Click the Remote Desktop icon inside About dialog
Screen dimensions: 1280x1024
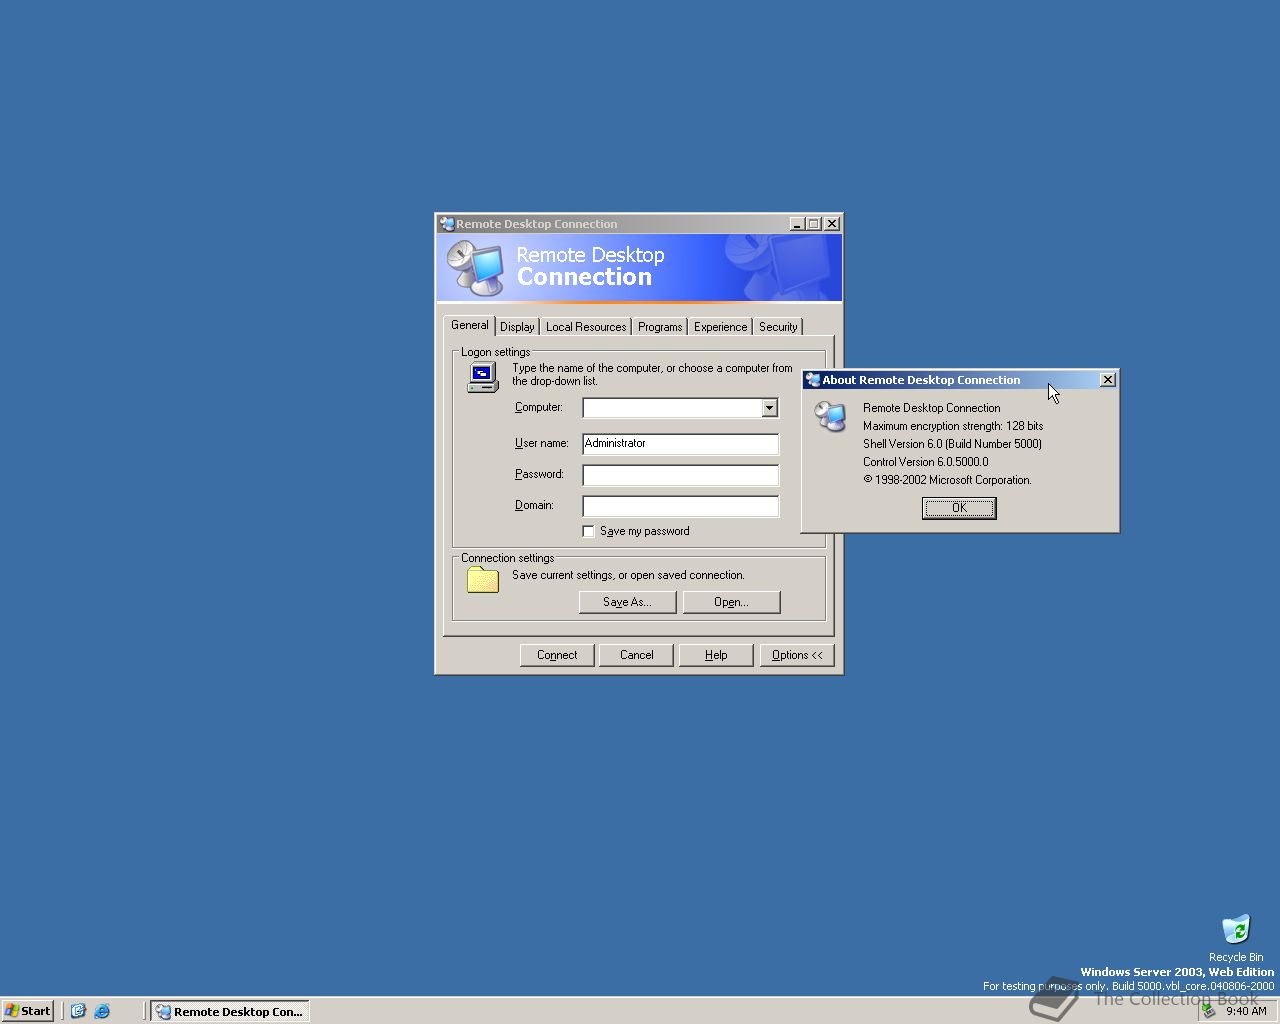click(x=830, y=416)
